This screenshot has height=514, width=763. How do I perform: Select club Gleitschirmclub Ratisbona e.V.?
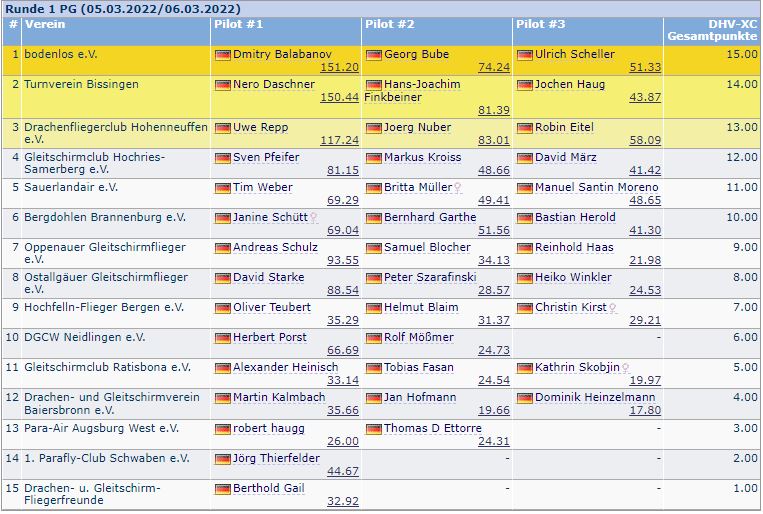107,367
